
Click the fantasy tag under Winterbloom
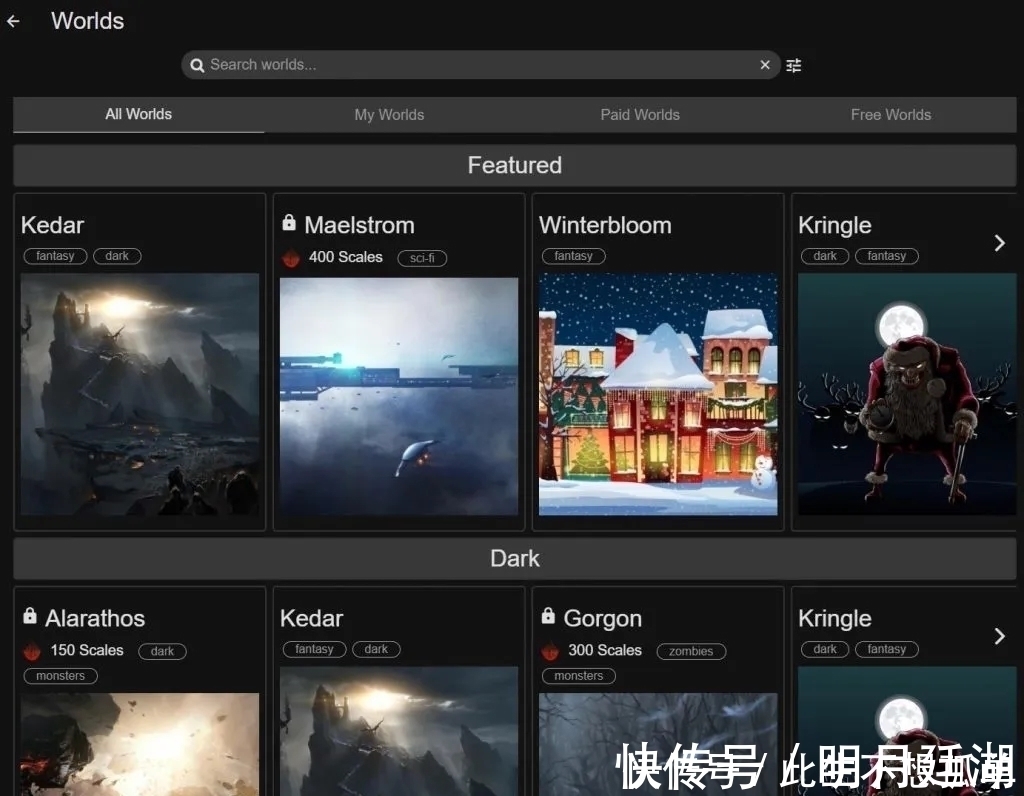573,256
